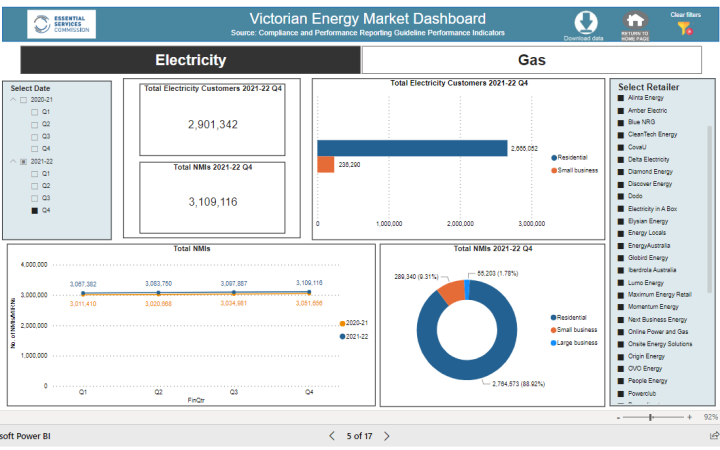The height and width of the screenshot is (450, 720).
Task: Tick Q2 under 2020-21
Action: click(x=34, y=124)
